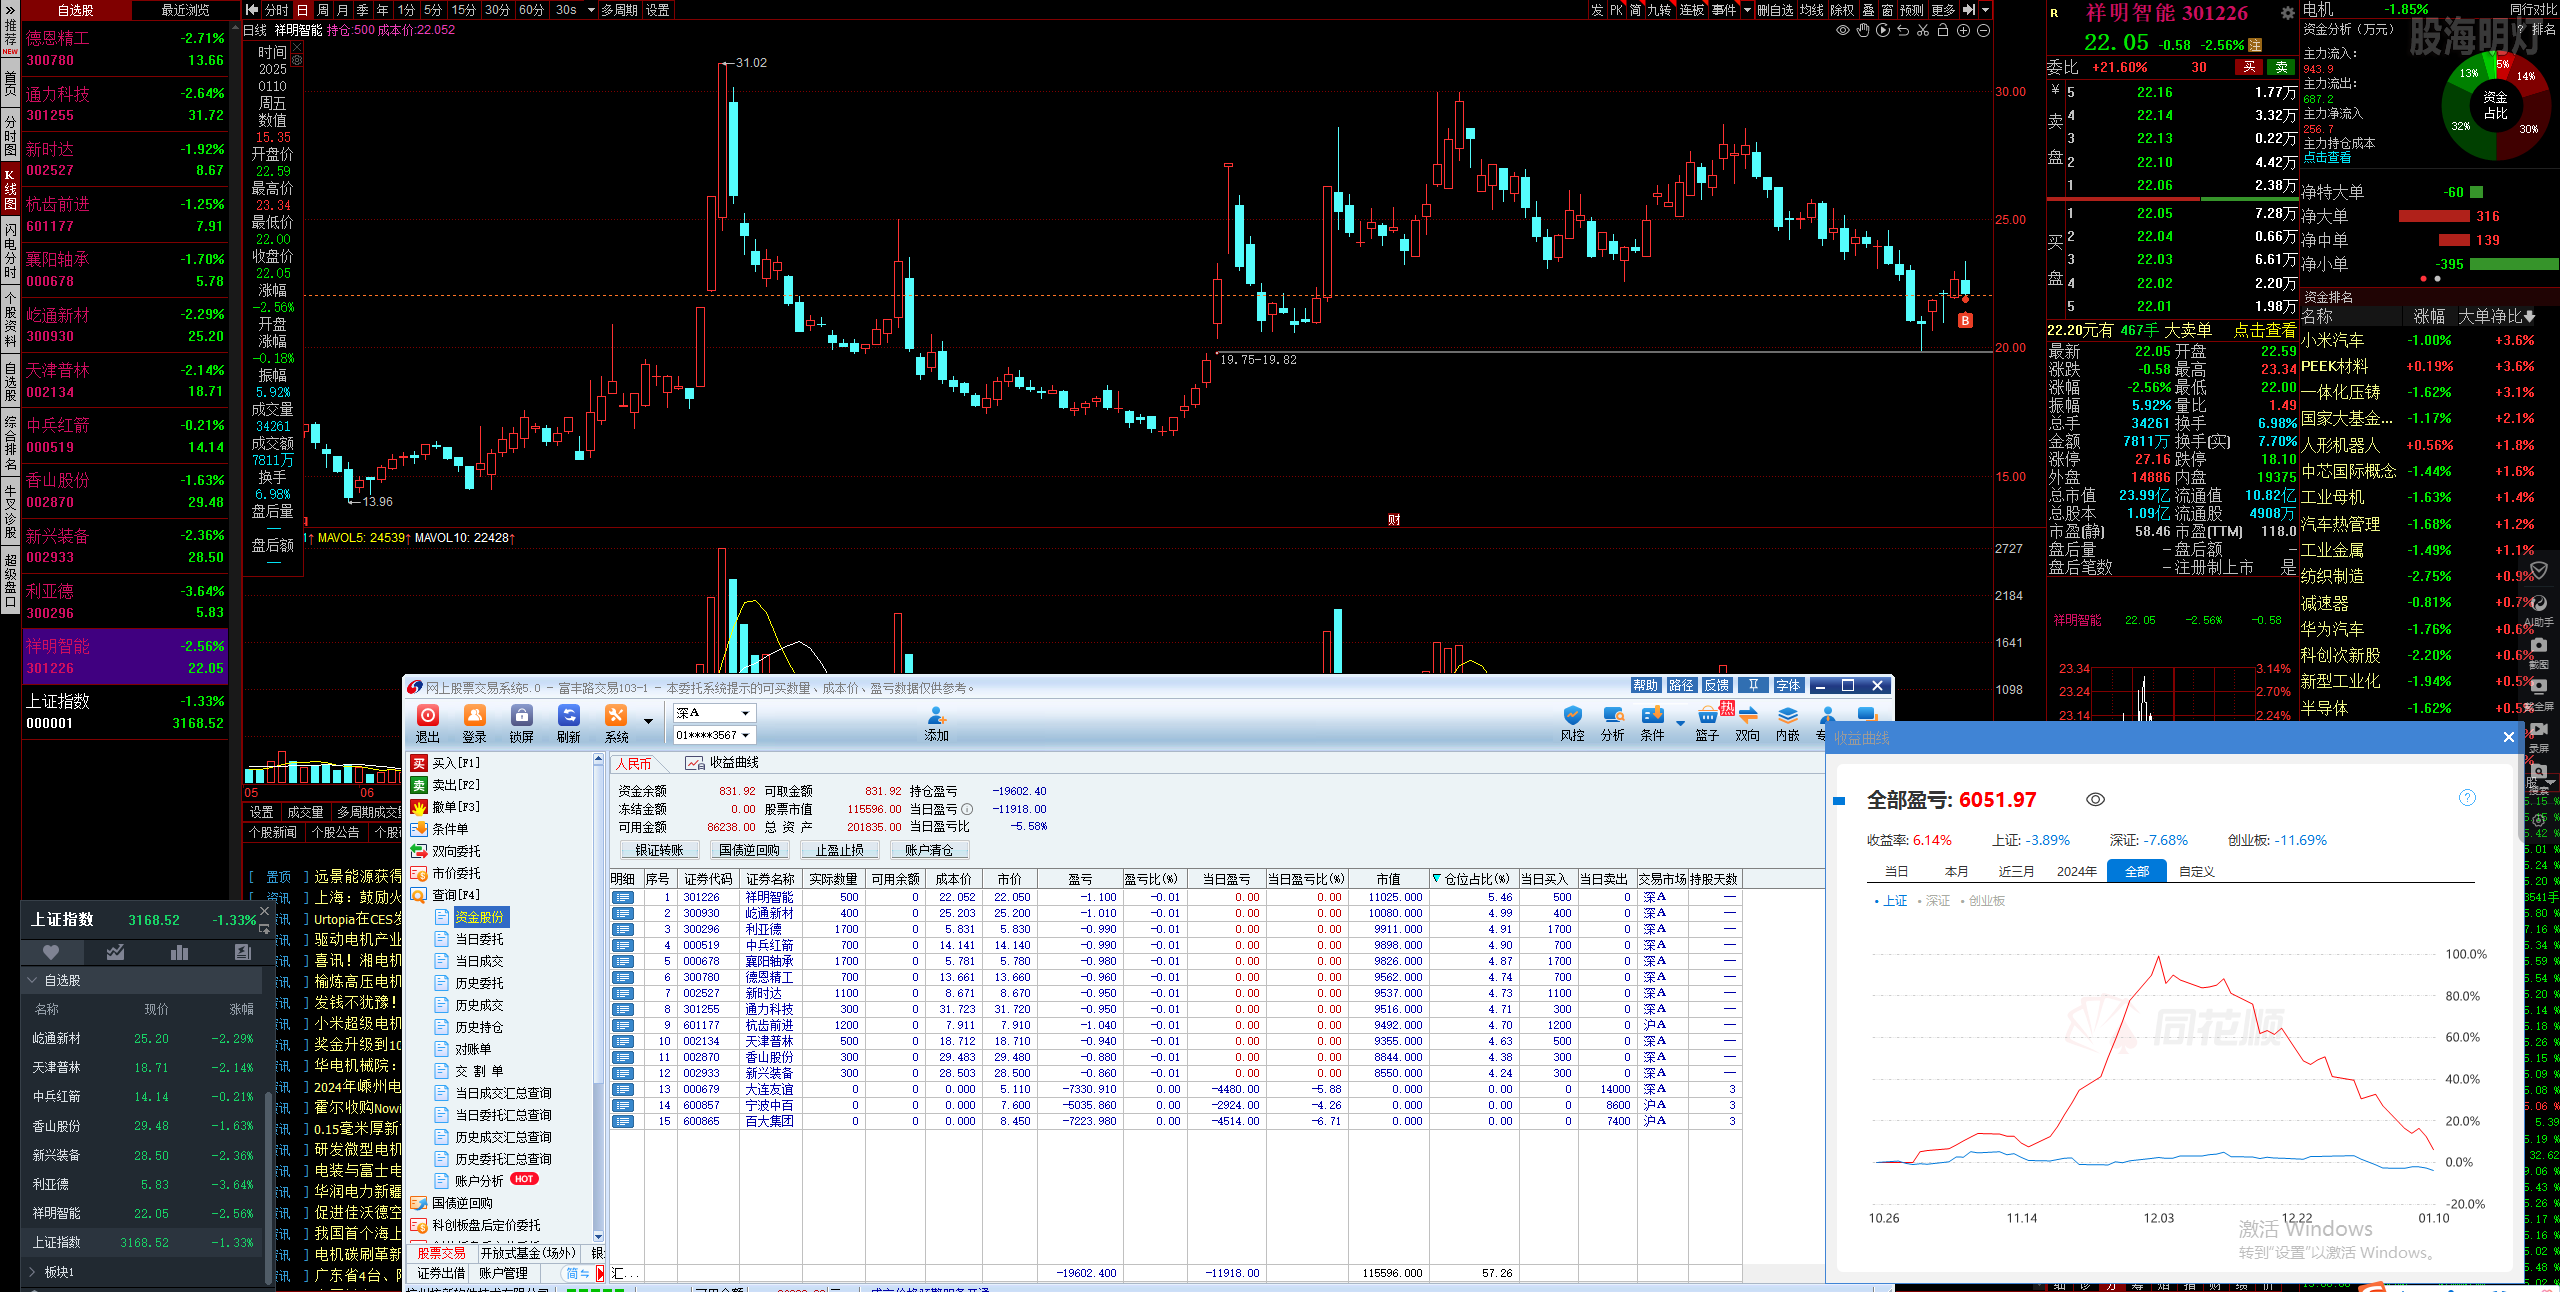Toggle 上证 series in profit curve legend

tap(1891, 901)
